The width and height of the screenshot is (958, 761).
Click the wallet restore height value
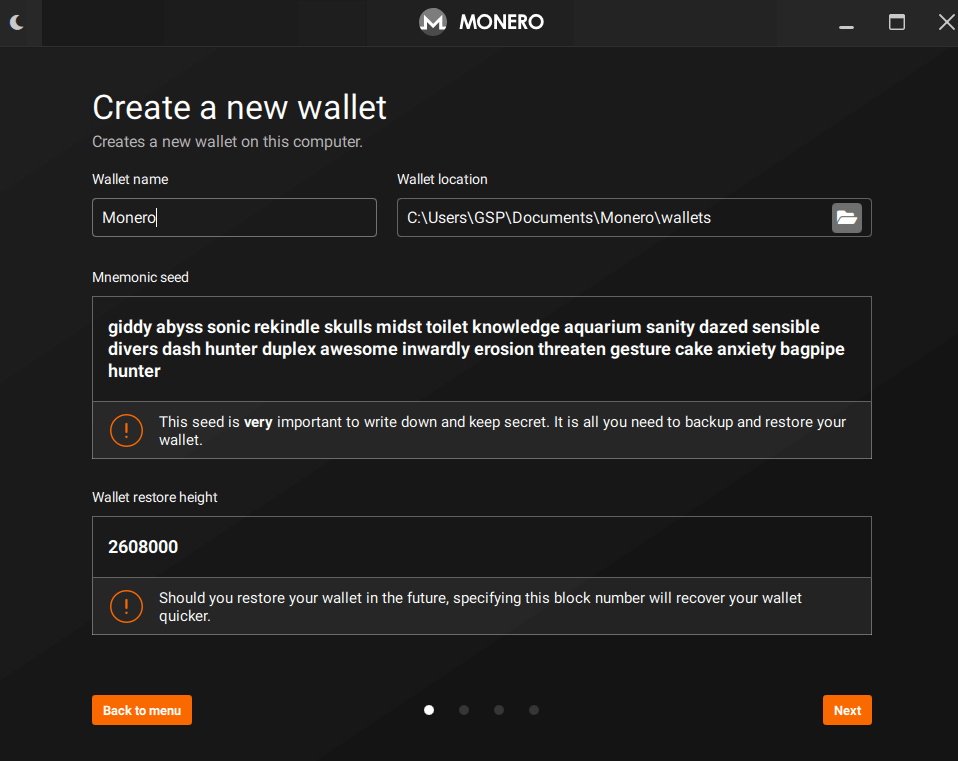click(x=481, y=546)
